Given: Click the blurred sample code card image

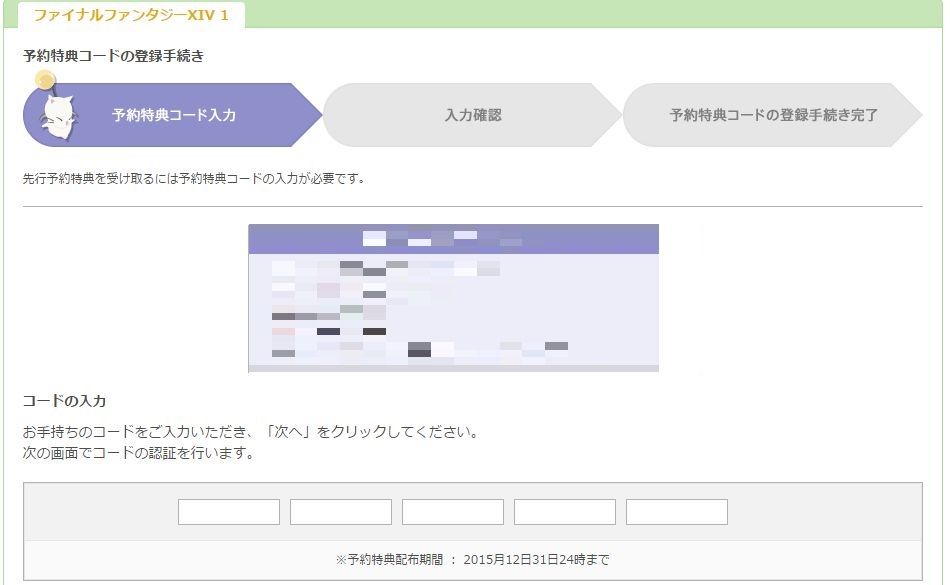Looking at the screenshot, I should (x=453, y=298).
